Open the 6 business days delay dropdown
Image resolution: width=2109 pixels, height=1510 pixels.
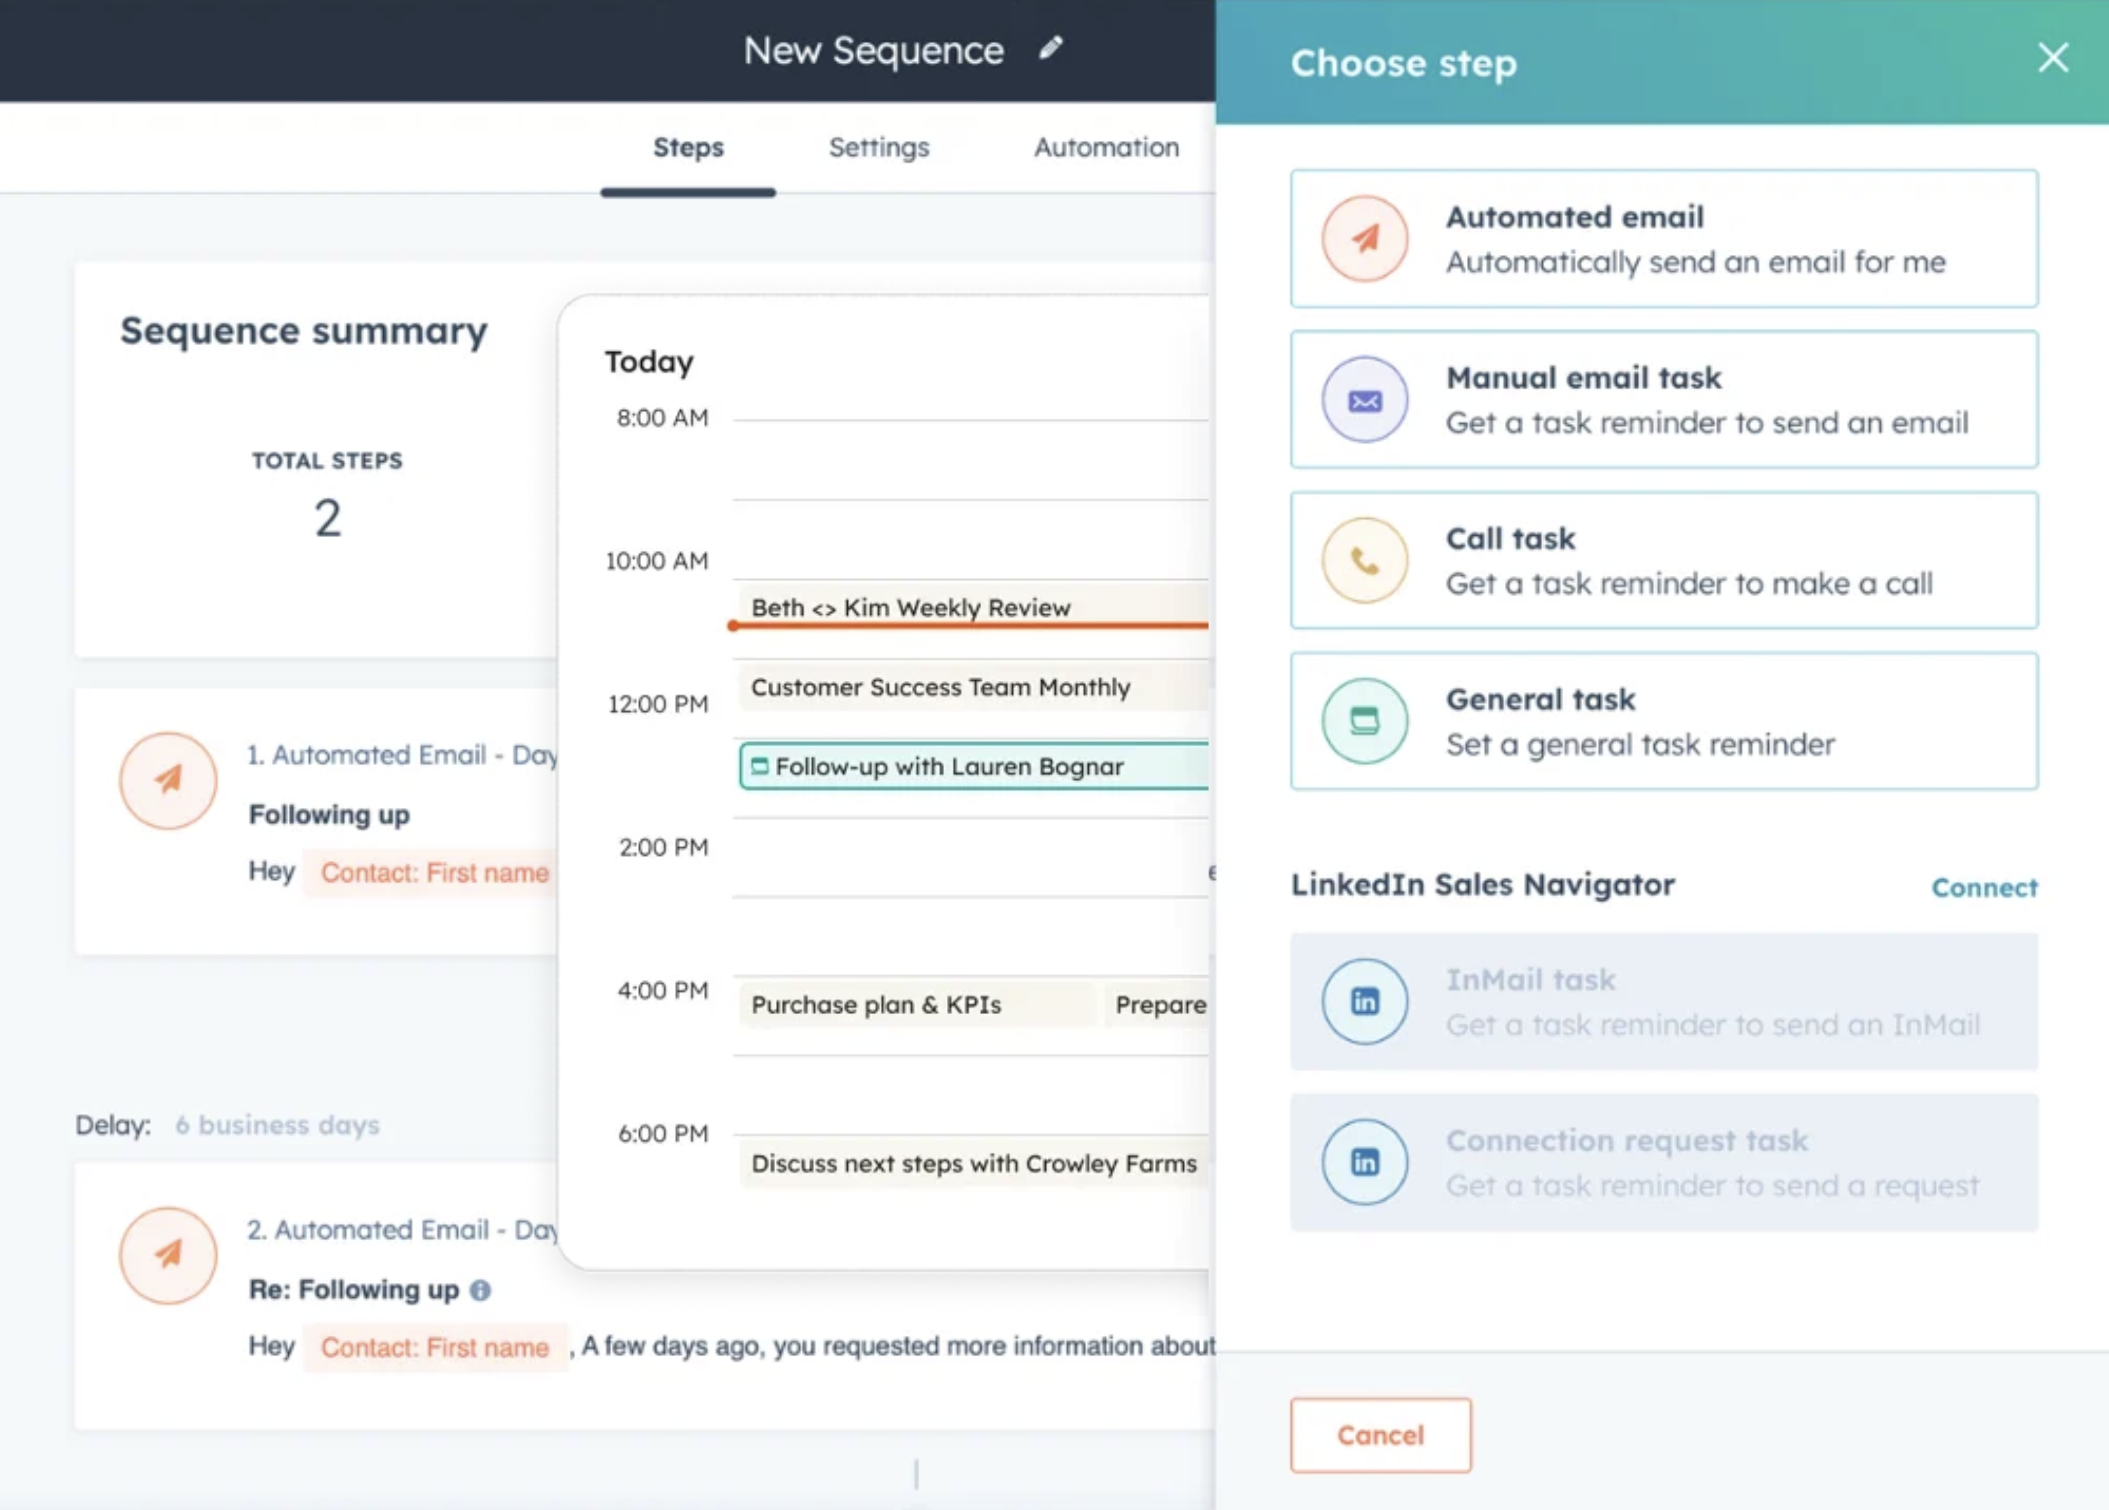(x=277, y=1125)
